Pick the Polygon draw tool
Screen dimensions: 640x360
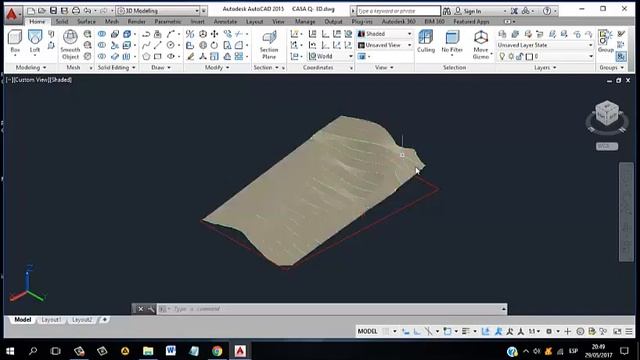click(146, 56)
